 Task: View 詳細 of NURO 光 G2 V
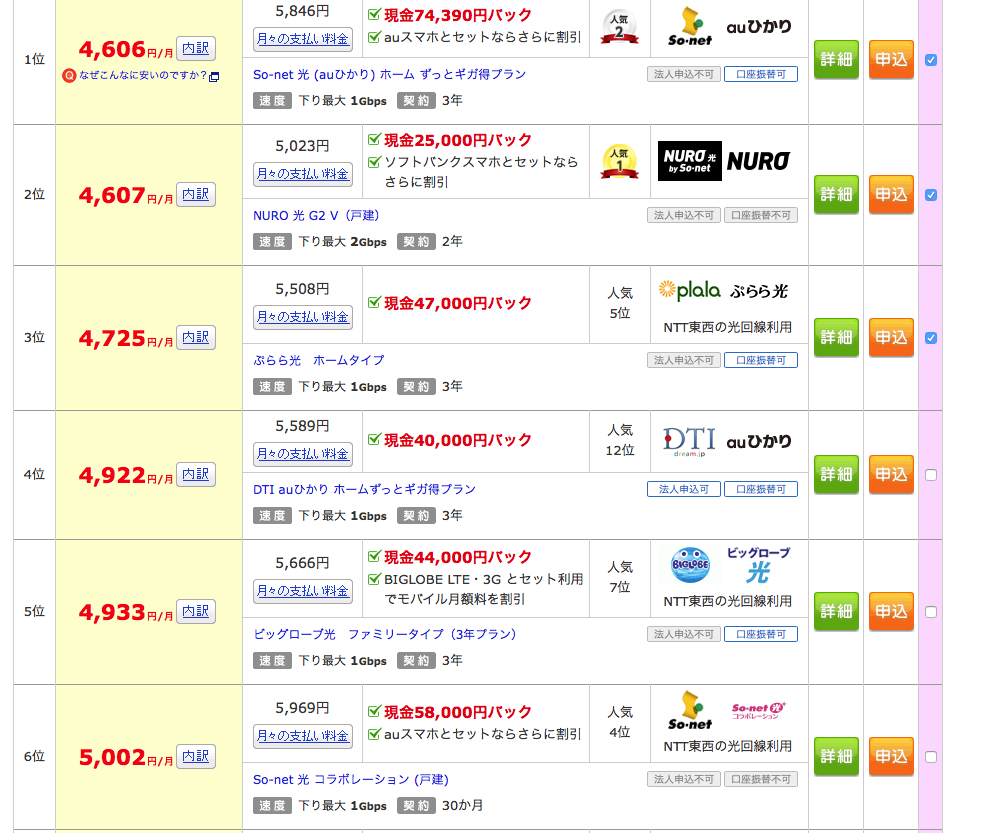pos(836,195)
